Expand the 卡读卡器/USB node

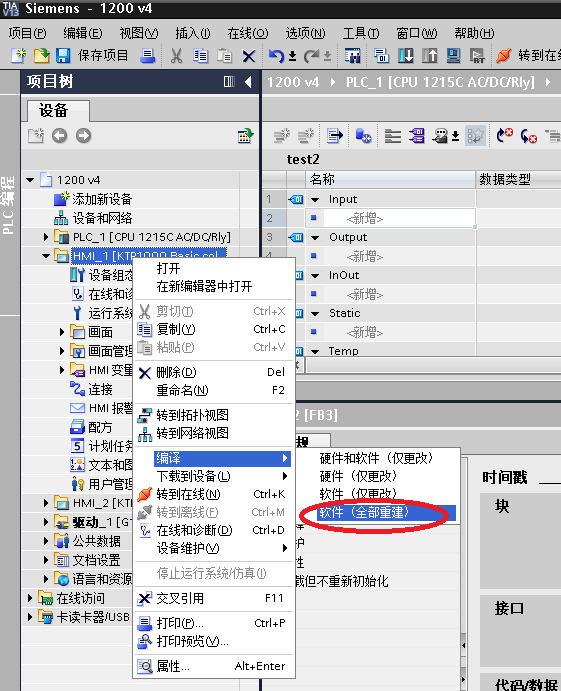pos(30,617)
